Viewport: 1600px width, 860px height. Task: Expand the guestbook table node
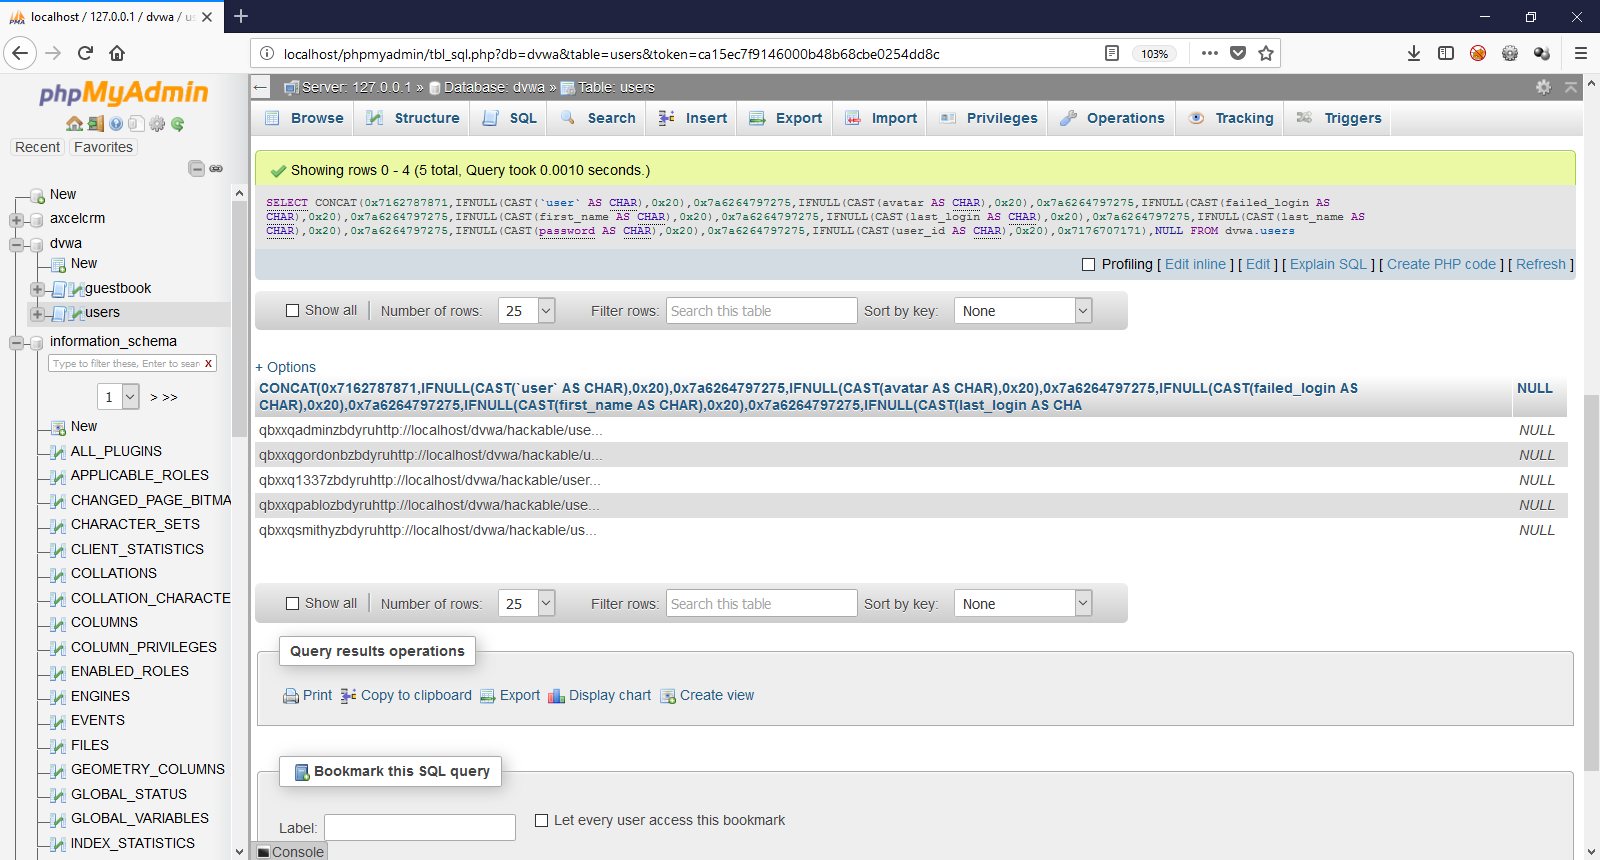[x=37, y=289]
